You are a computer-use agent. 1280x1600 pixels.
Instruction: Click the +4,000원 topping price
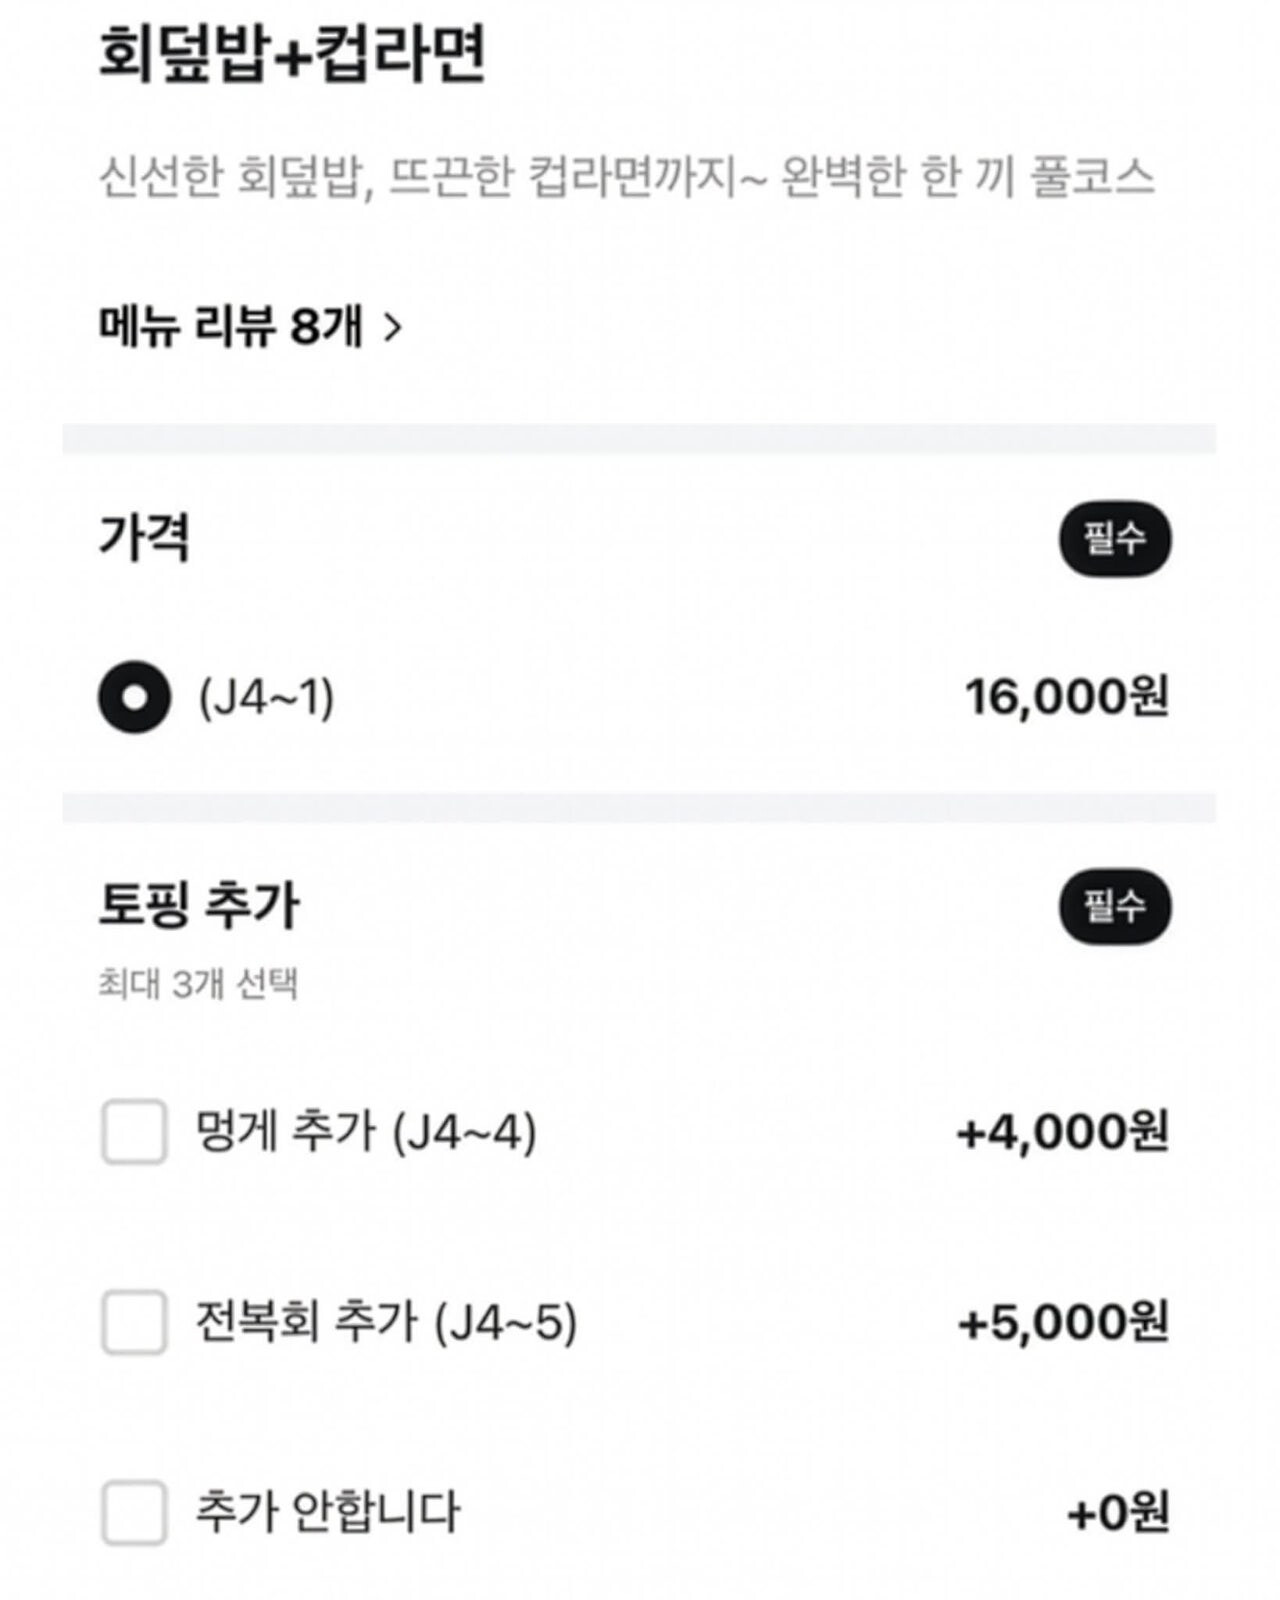click(1062, 1132)
